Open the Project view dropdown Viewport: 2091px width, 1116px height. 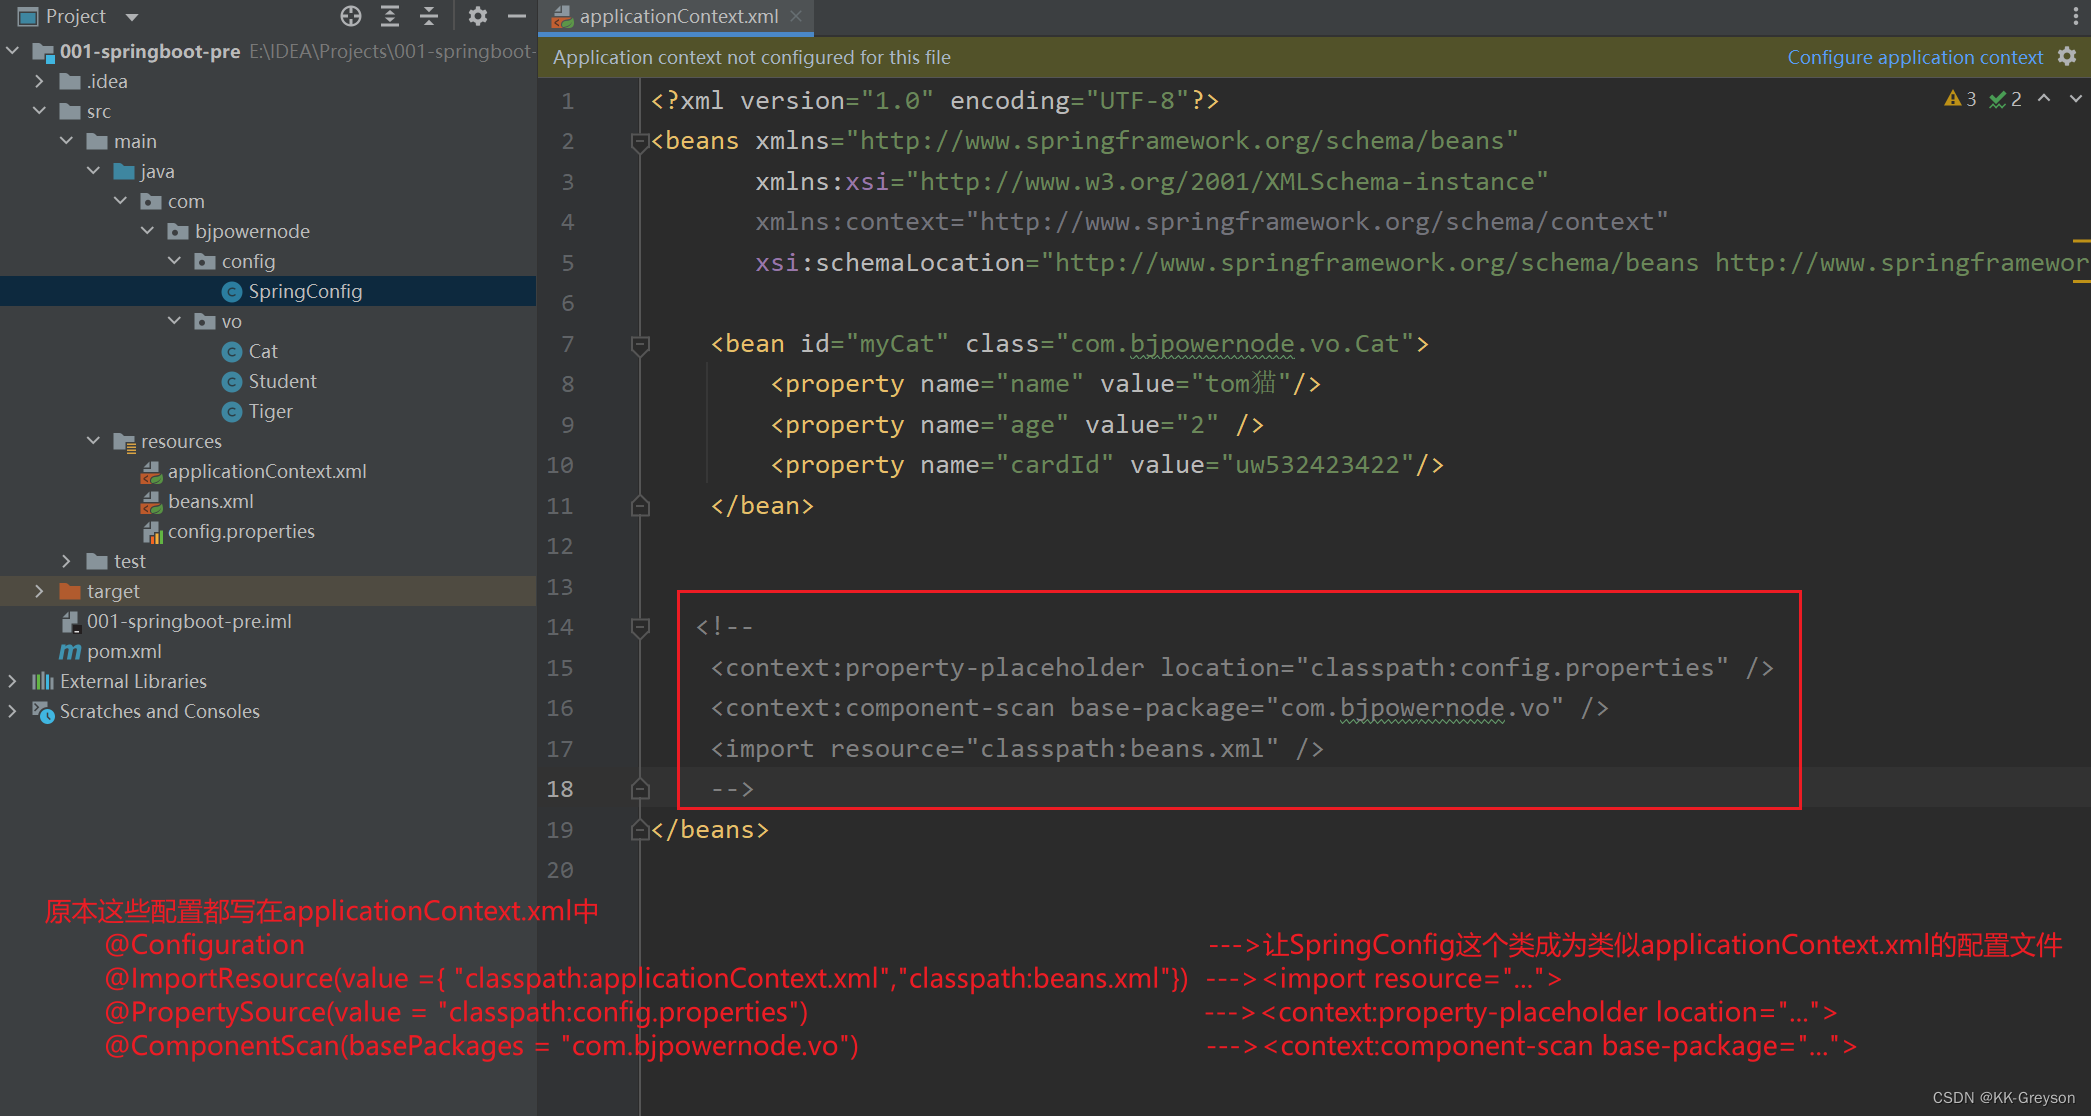pos(132,17)
